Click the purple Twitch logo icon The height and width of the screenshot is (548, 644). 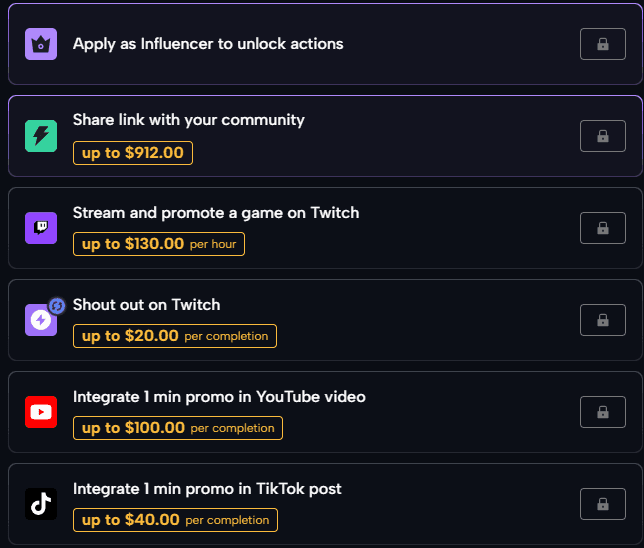click(41, 228)
